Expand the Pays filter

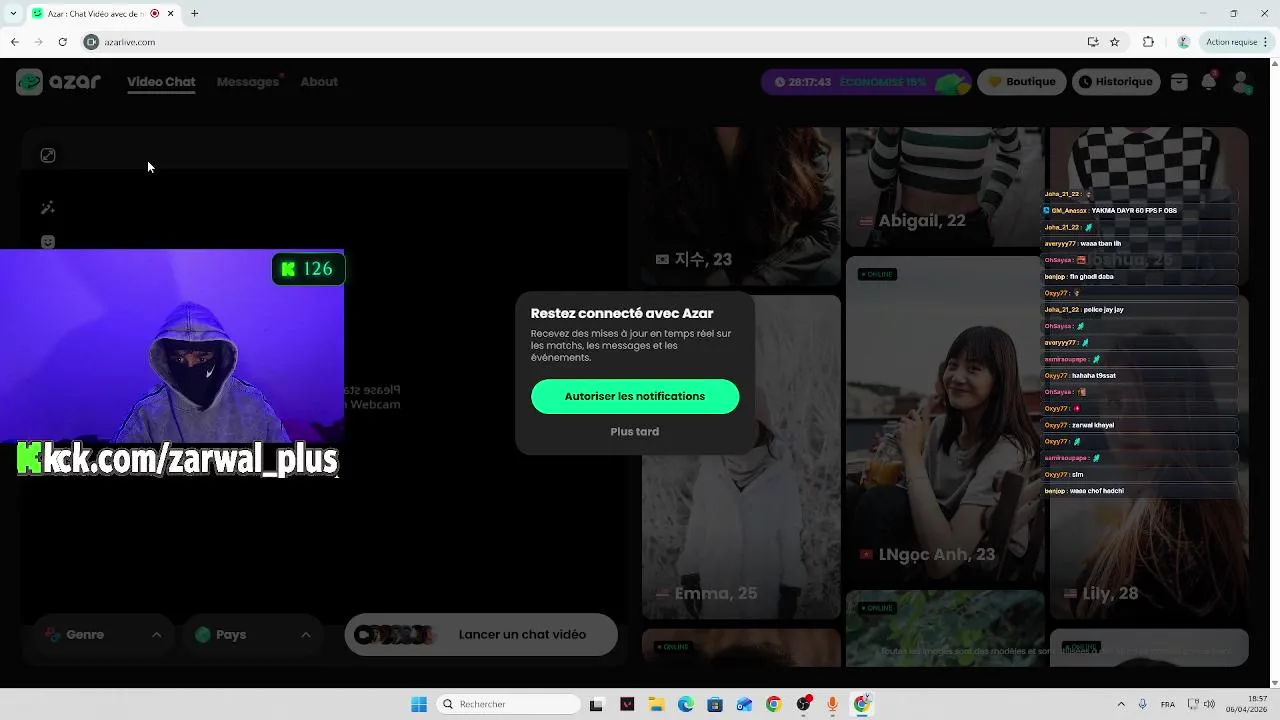pos(252,635)
